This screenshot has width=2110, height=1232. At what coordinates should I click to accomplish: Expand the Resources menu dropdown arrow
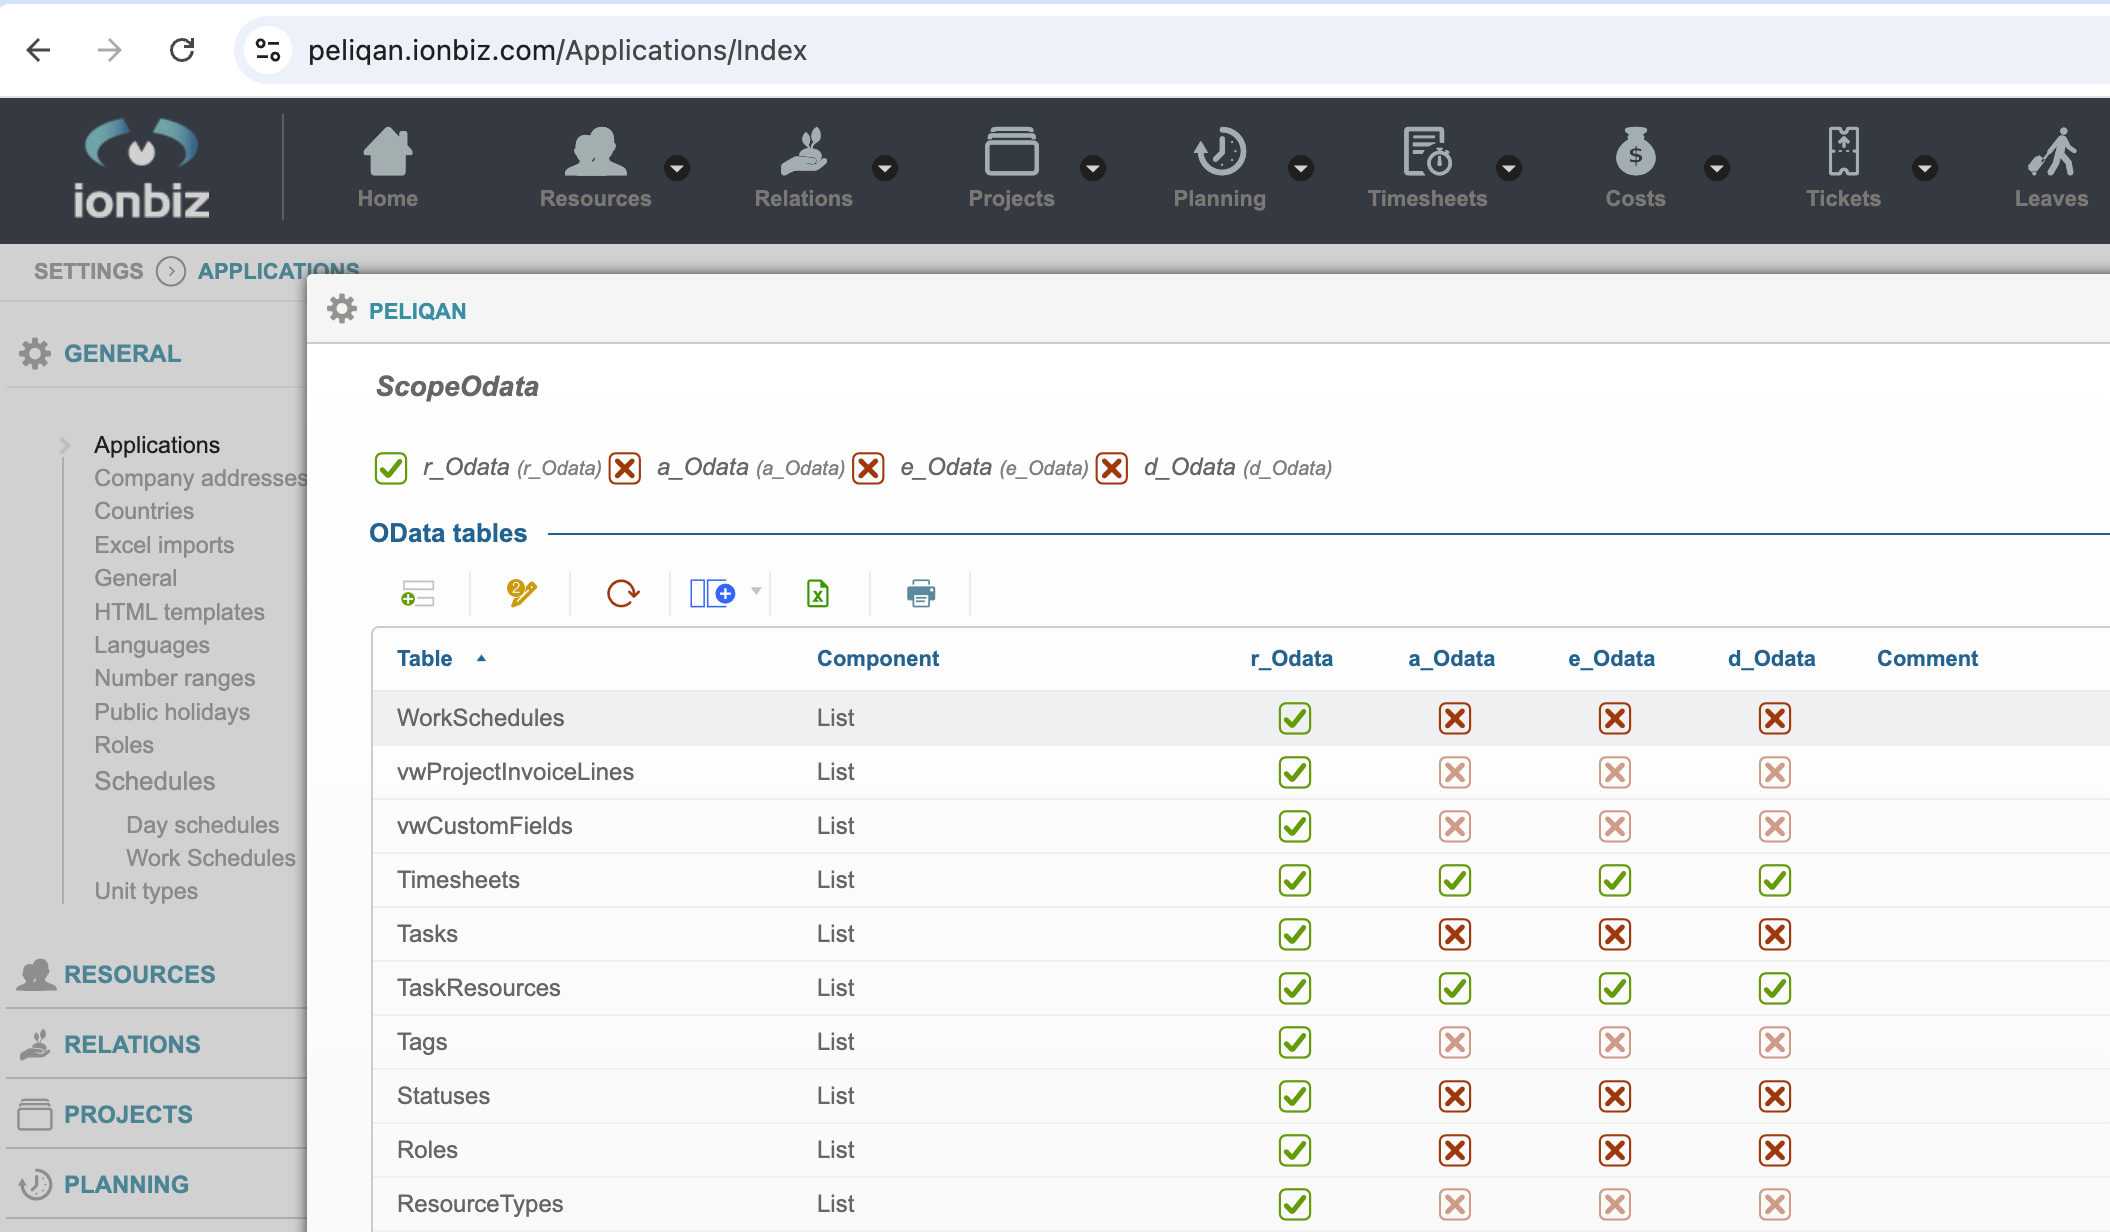[x=677, y=168]
